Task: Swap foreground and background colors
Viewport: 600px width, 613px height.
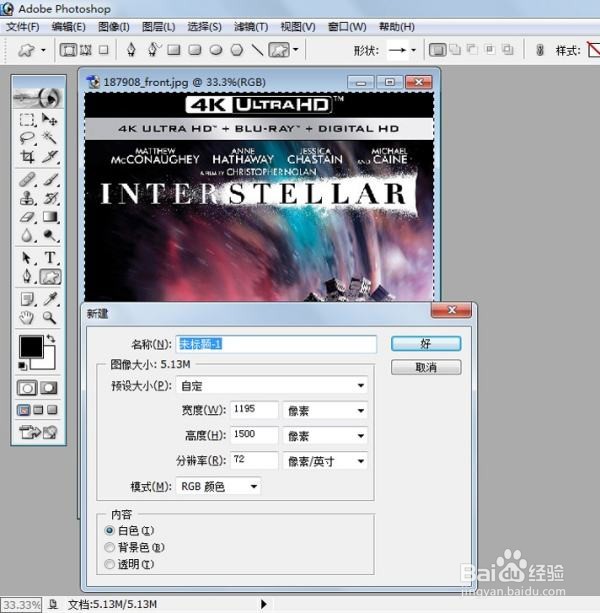Action: point(50,339)
